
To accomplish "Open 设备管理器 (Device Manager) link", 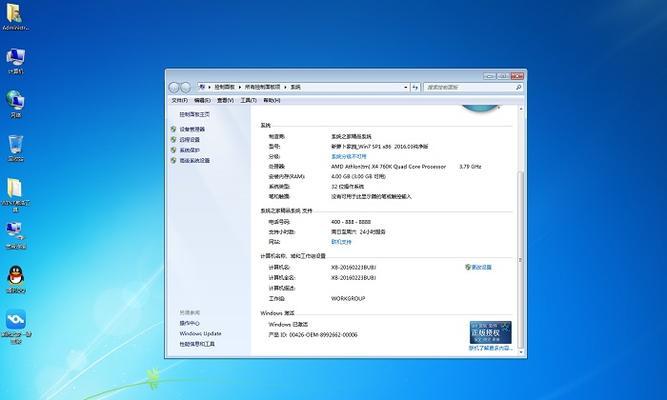I will [x=192, y=129].
